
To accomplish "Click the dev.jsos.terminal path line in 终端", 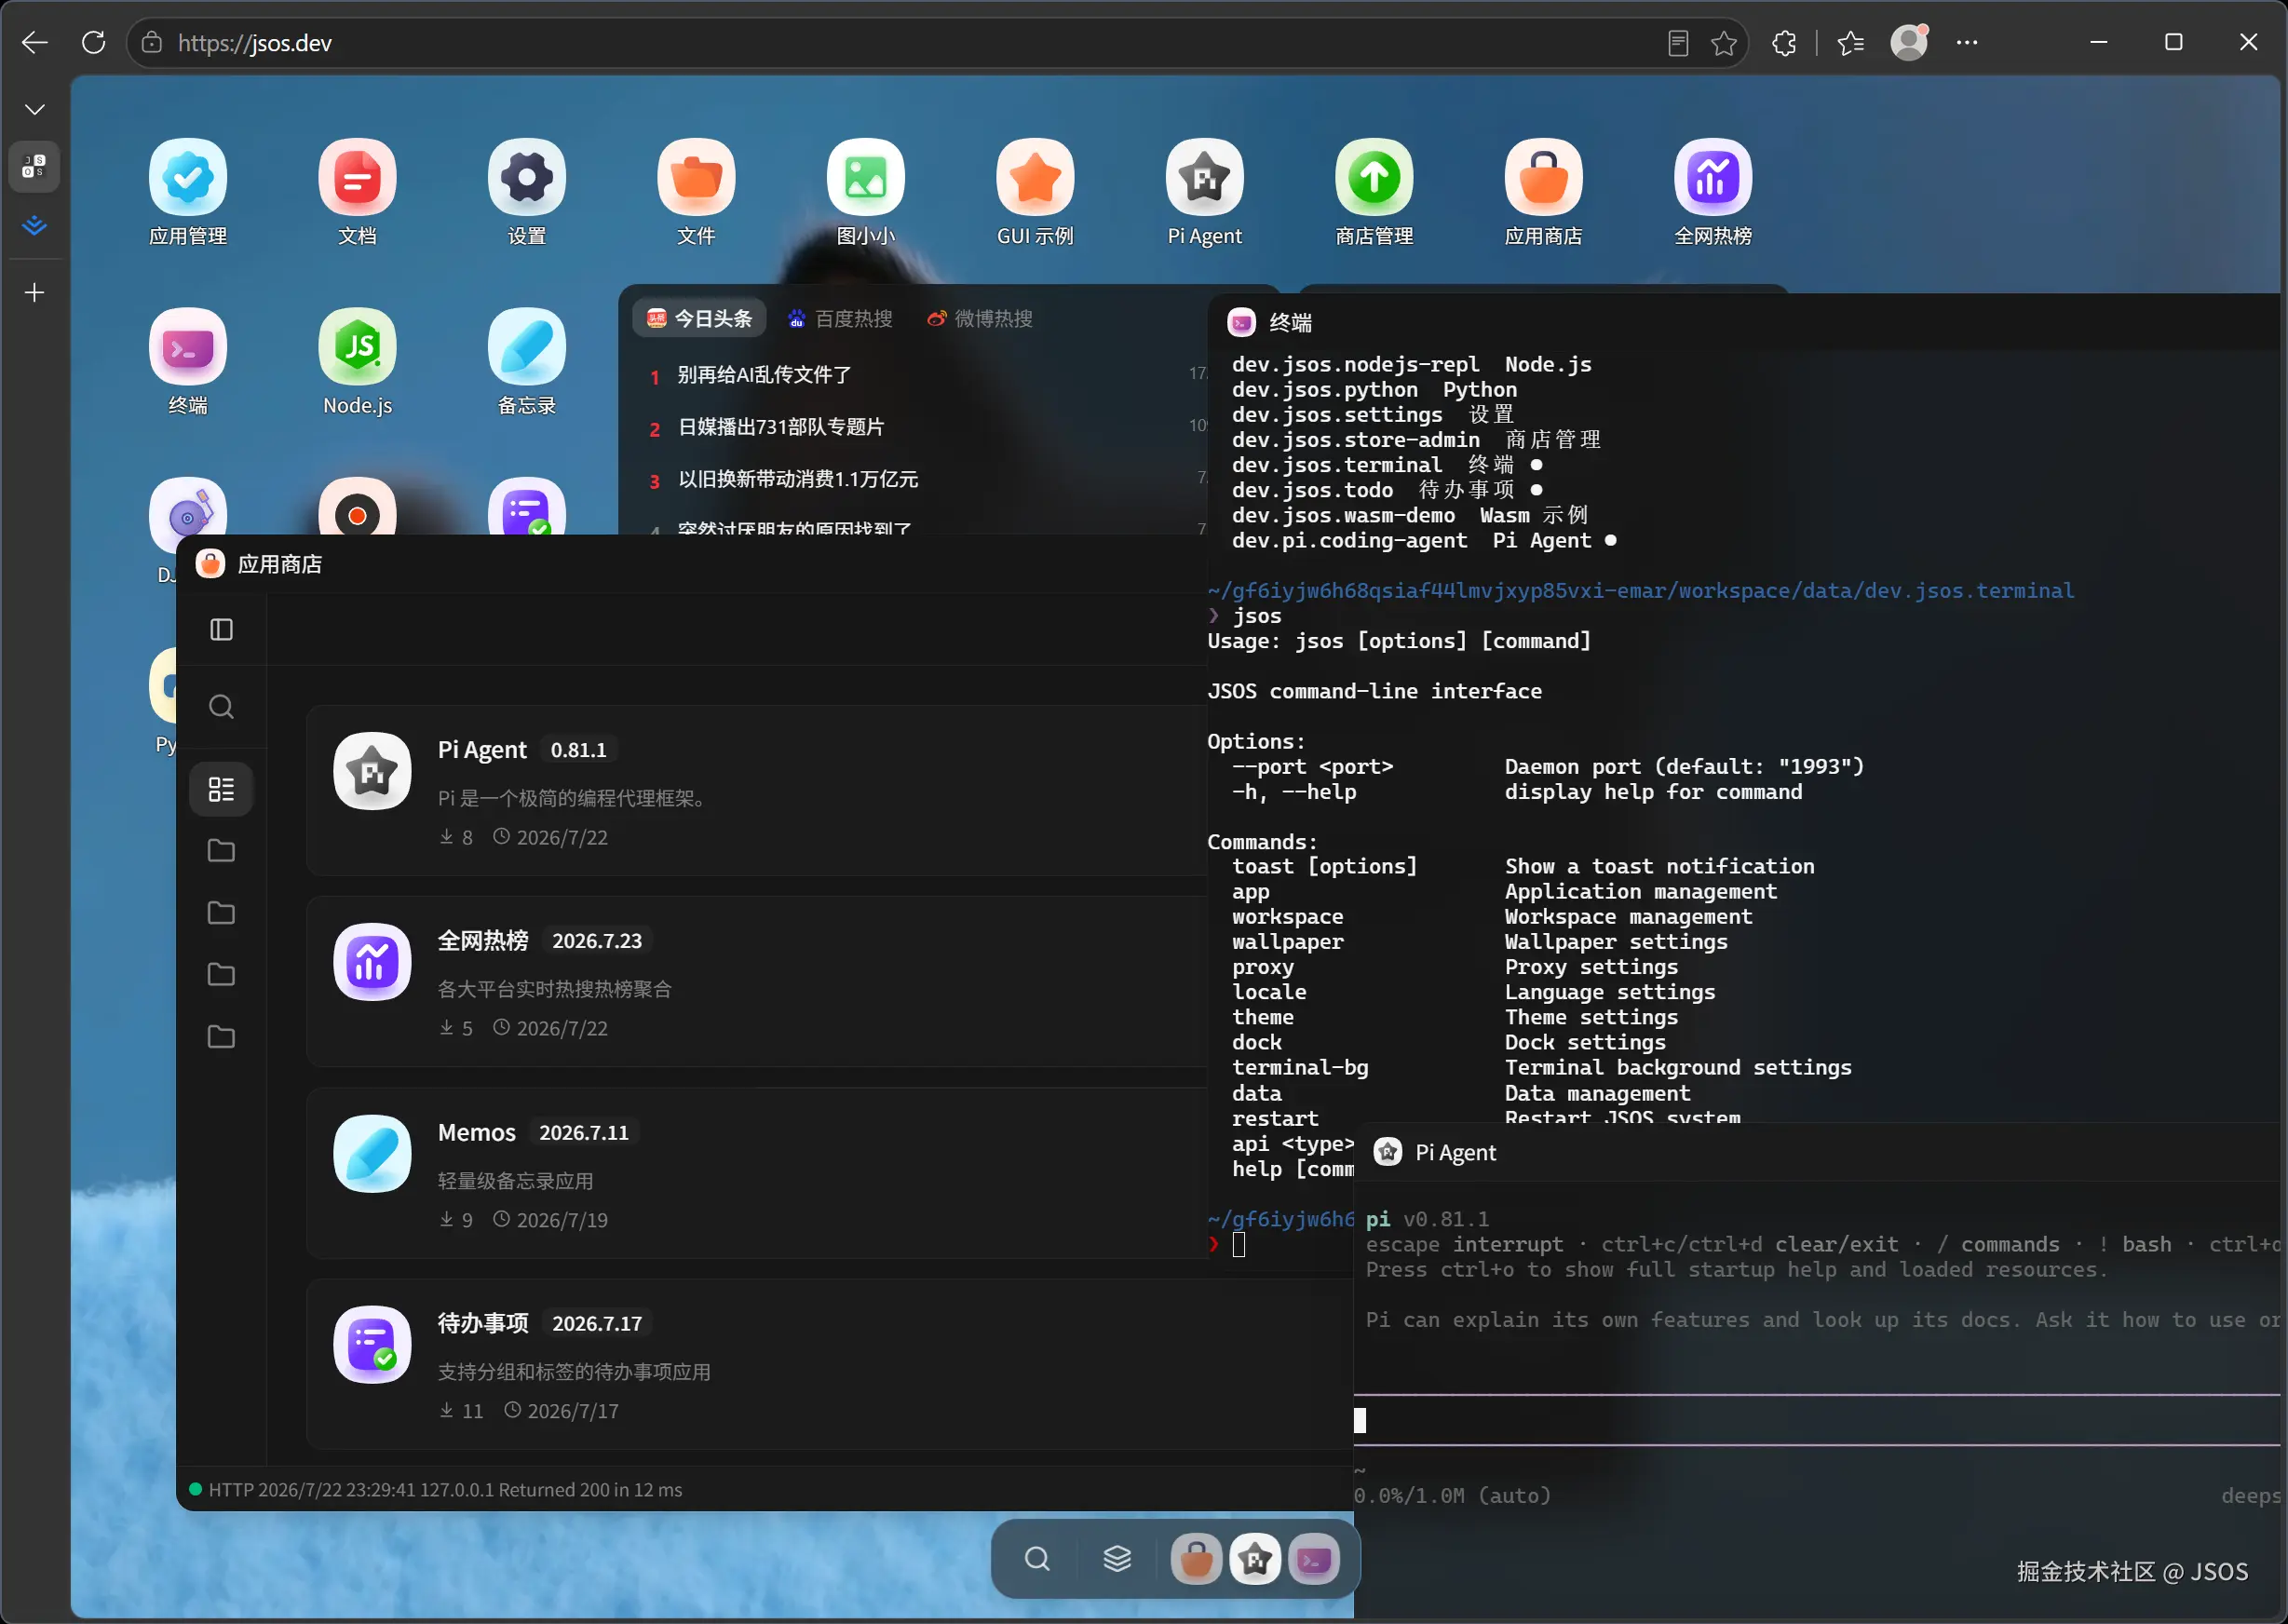I will 1640,590.
